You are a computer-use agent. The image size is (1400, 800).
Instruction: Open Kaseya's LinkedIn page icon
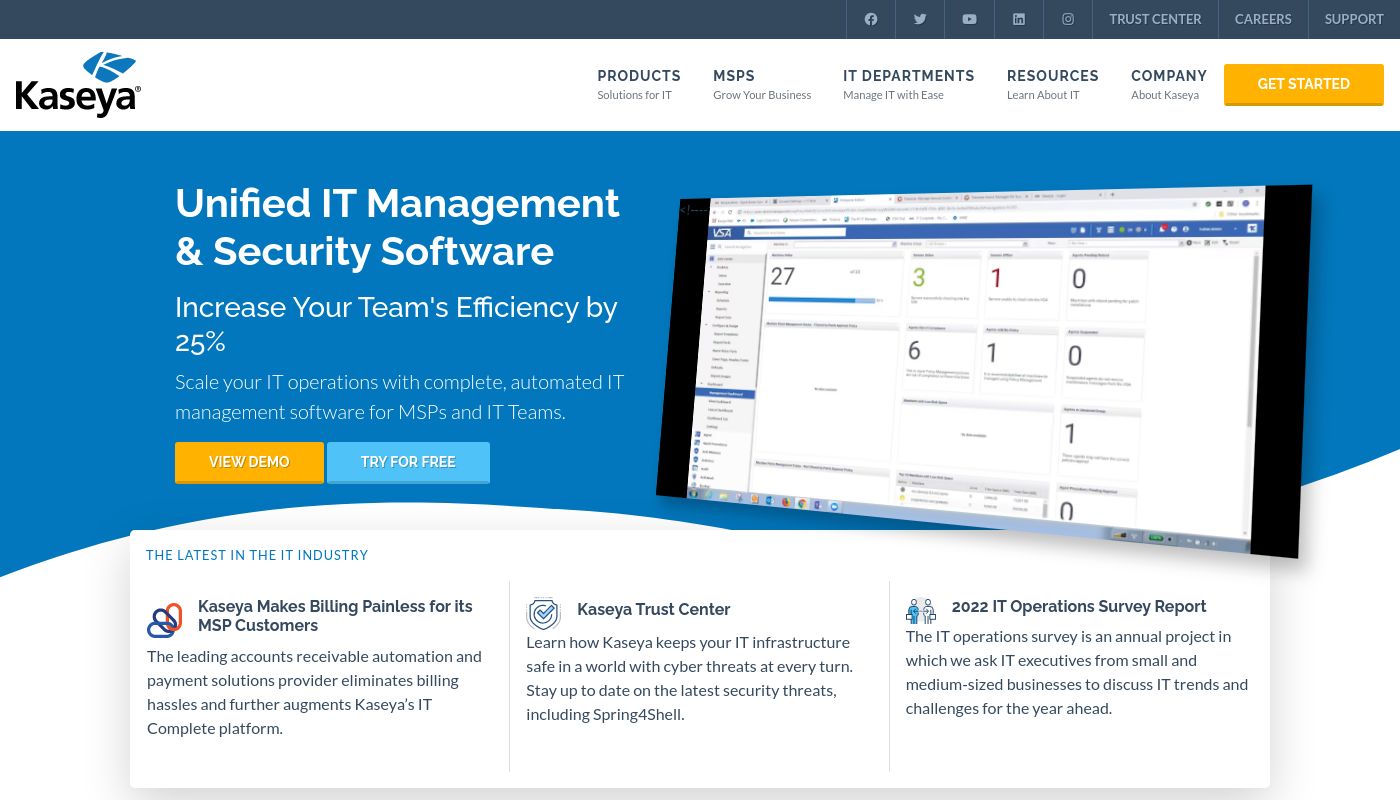[x=1019, y=19]
